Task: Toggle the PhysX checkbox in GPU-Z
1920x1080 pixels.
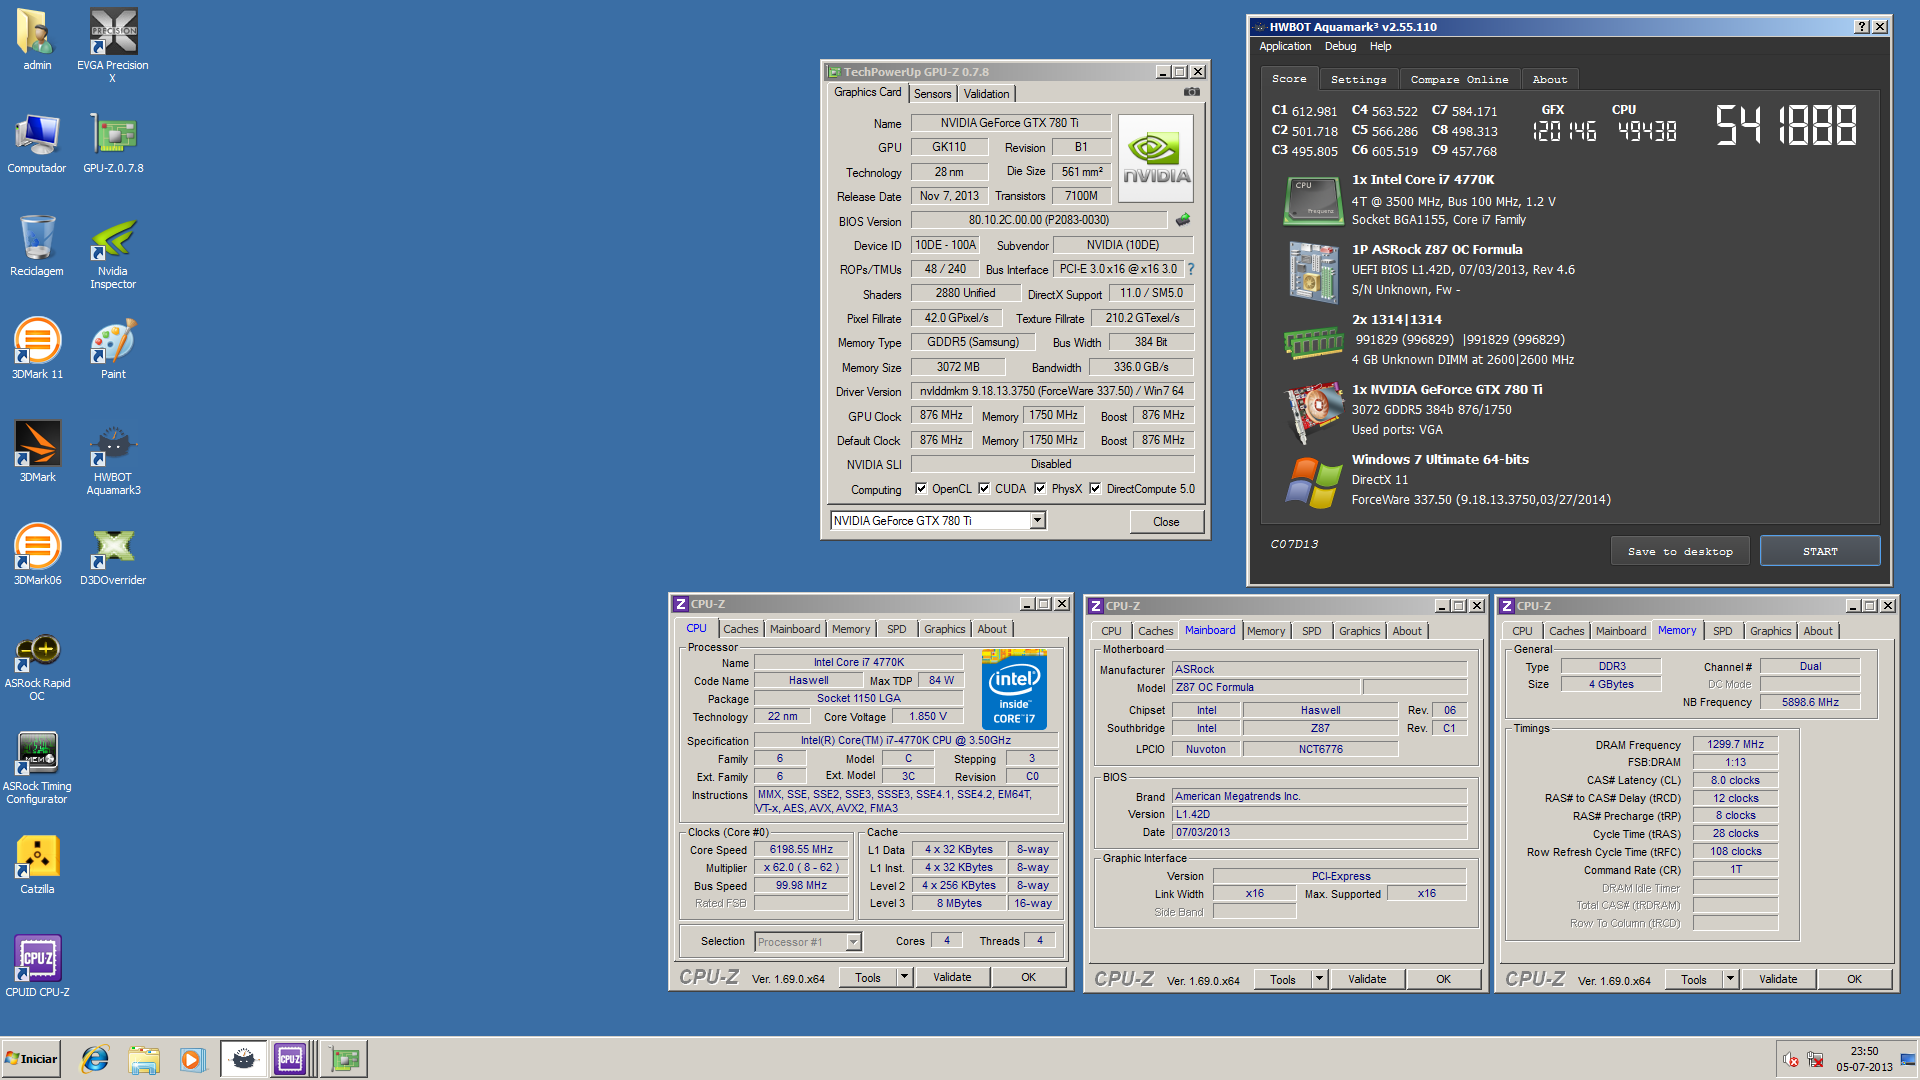Action: (x=1040, y=489)
